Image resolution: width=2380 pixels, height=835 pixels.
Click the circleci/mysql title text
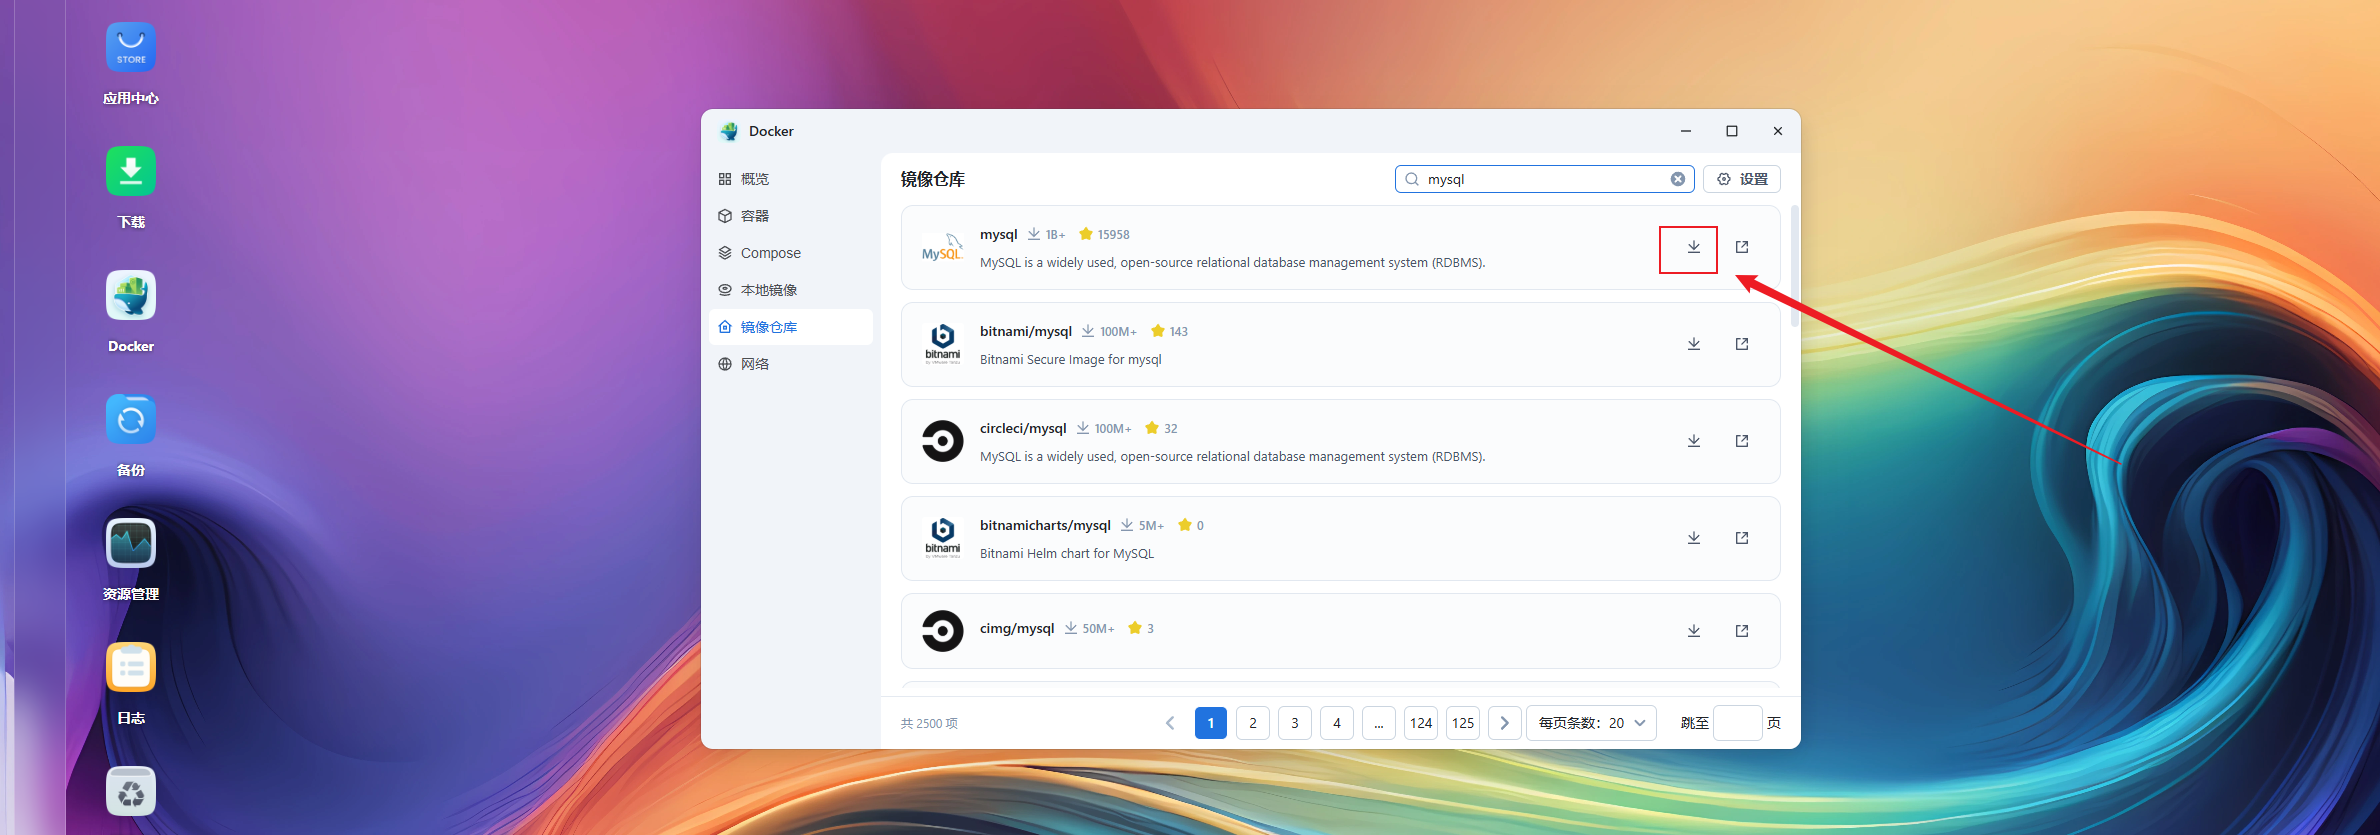click(x=1023, y=428)
